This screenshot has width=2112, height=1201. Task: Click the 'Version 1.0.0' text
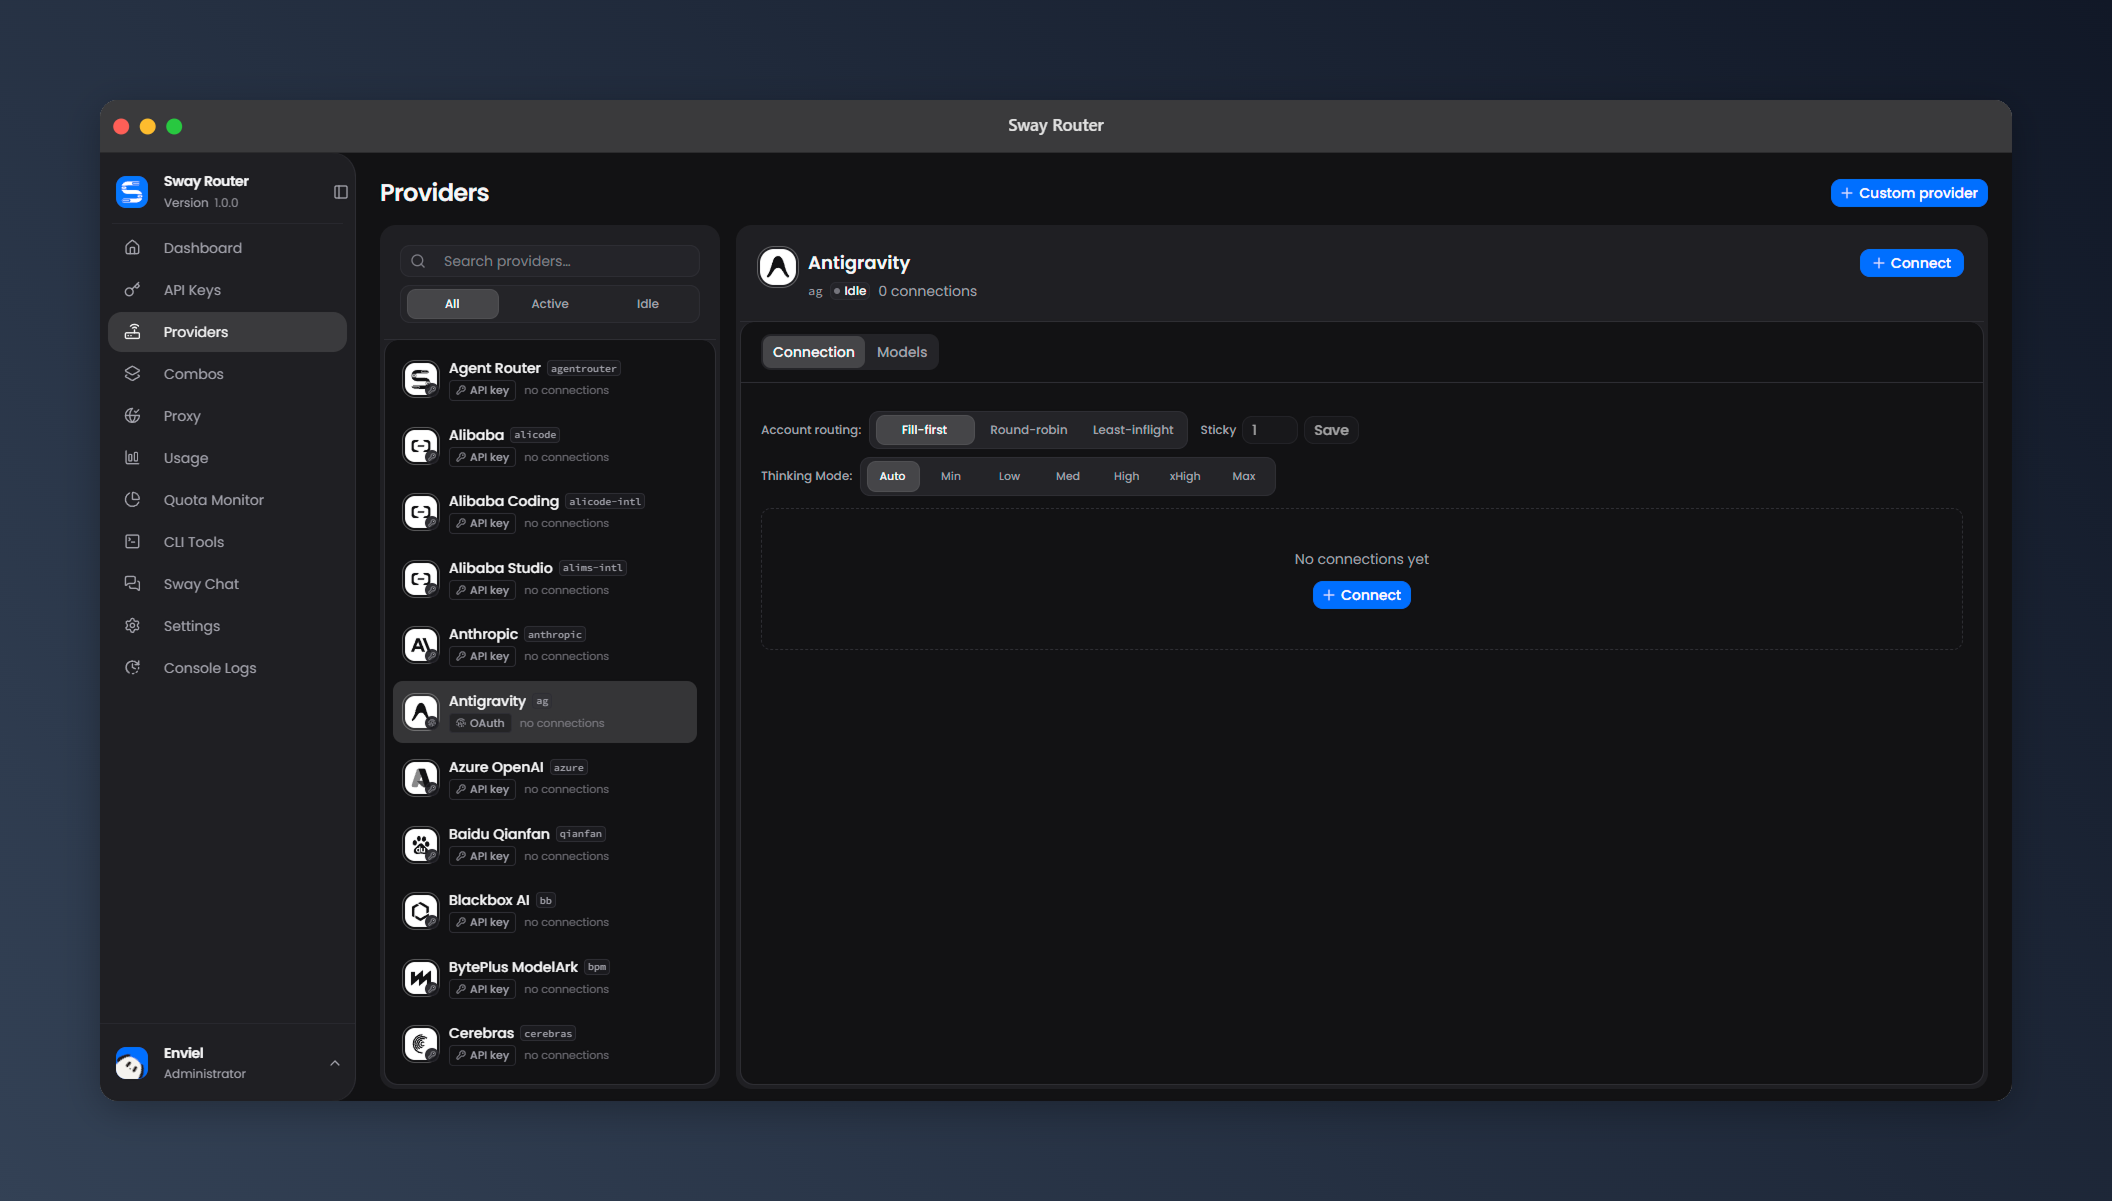(201, 203)
